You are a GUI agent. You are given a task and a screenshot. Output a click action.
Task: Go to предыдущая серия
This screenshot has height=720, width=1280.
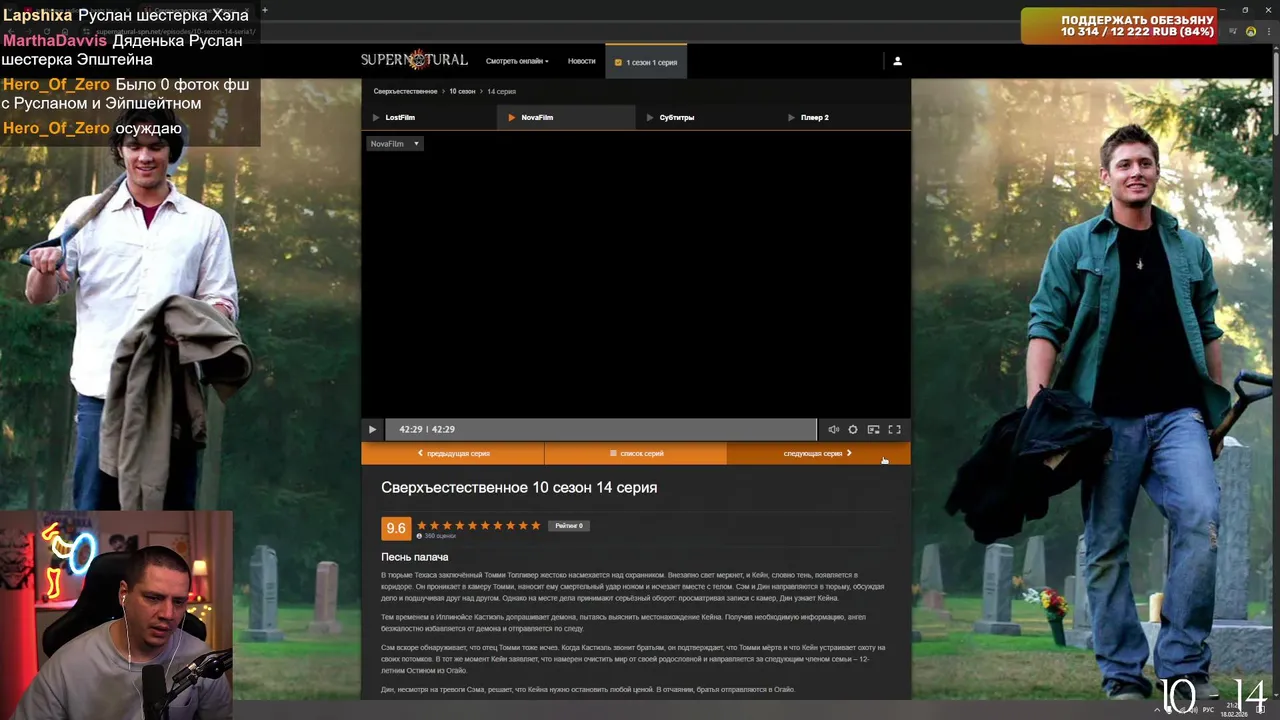tap(453, 454)
